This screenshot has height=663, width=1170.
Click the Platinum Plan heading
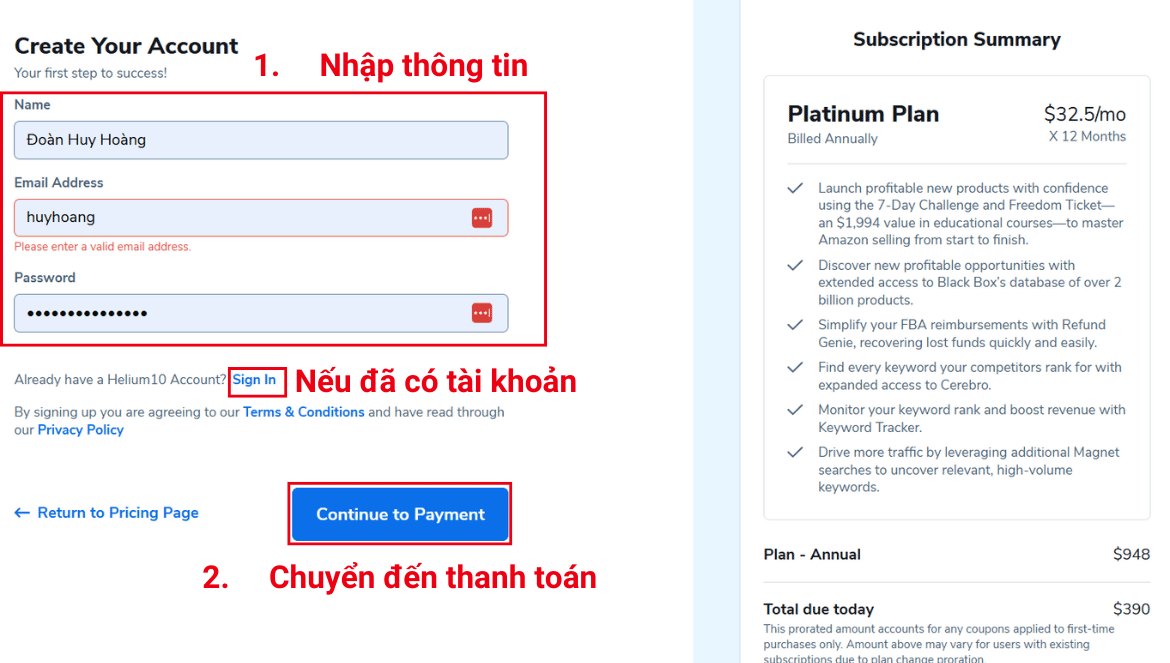coord(863,114)
